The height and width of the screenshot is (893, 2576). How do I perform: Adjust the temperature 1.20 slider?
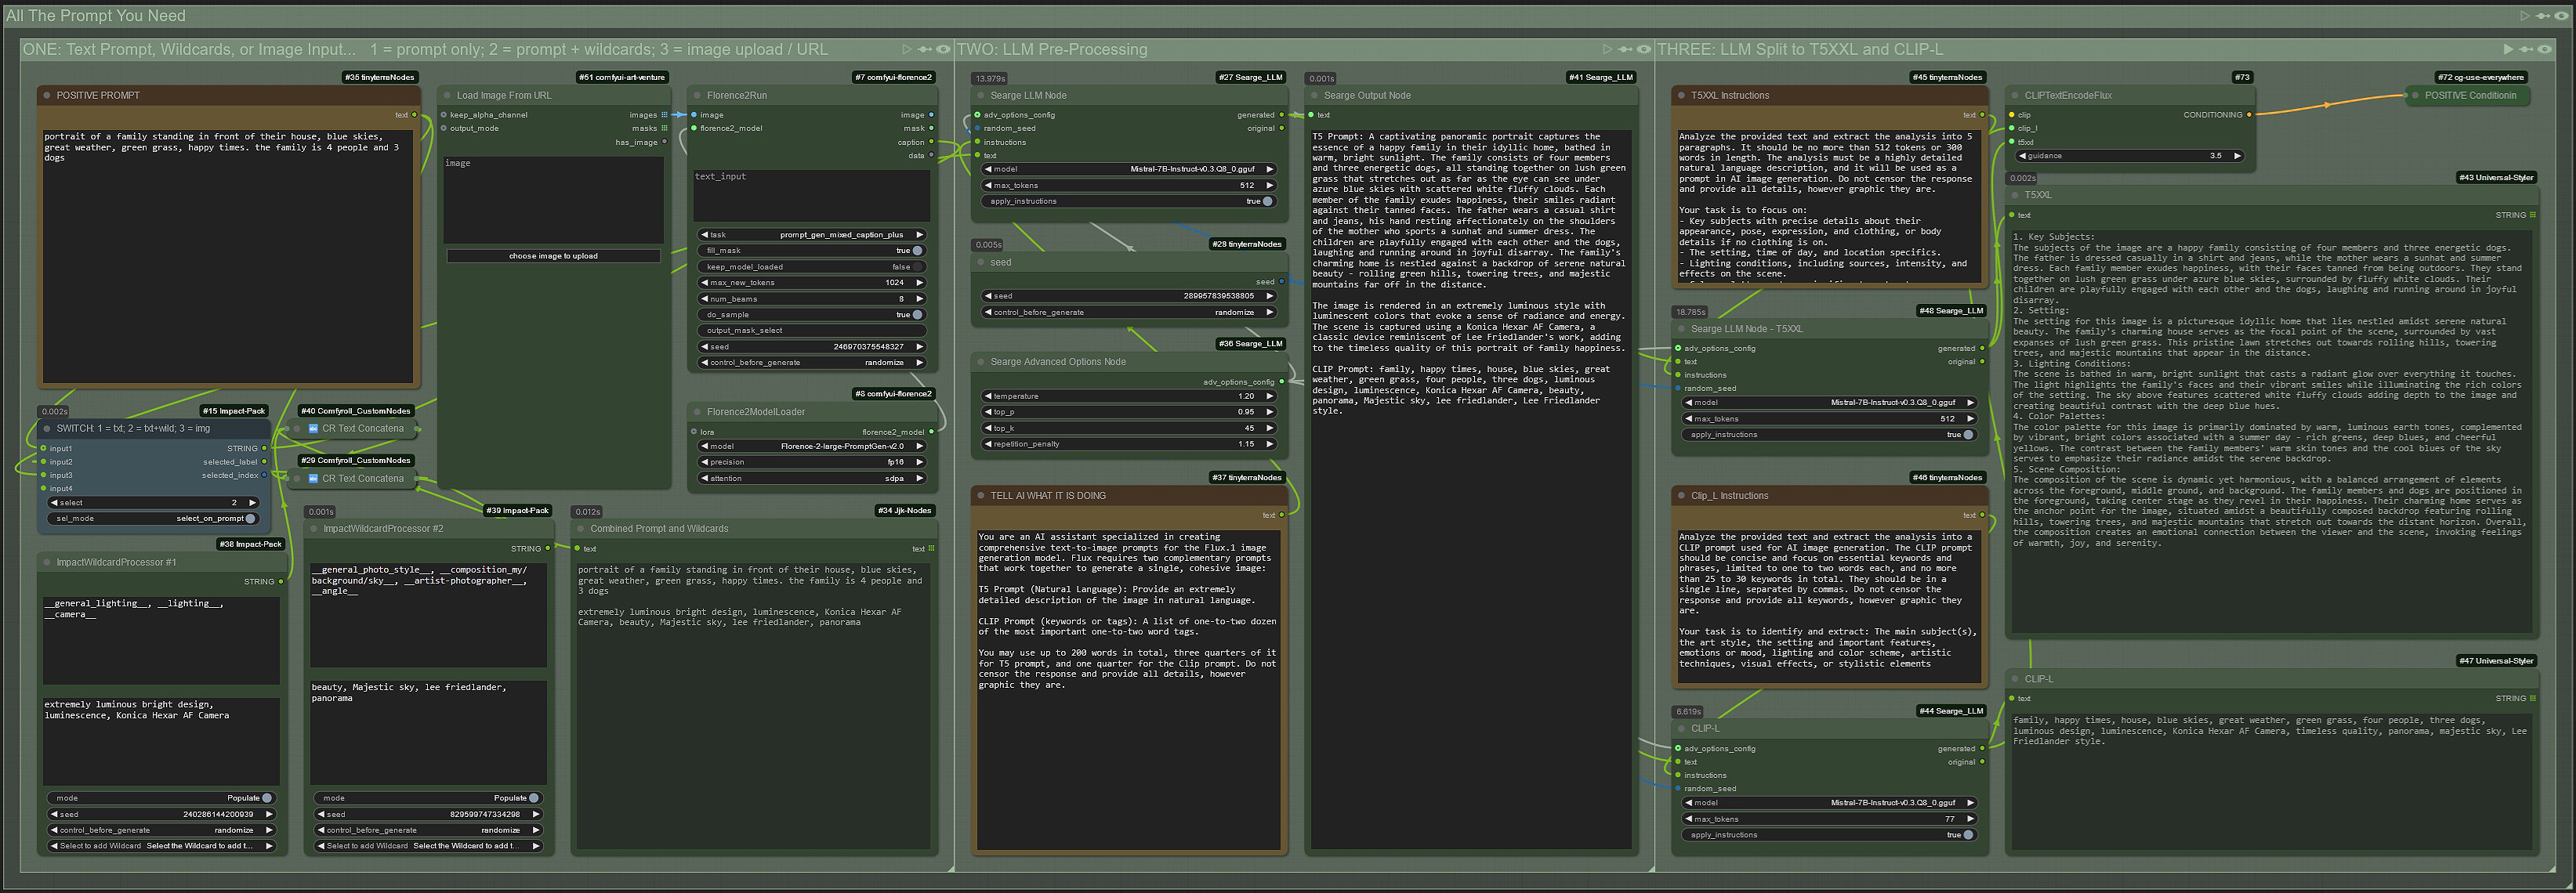(x=1130, y=396)
